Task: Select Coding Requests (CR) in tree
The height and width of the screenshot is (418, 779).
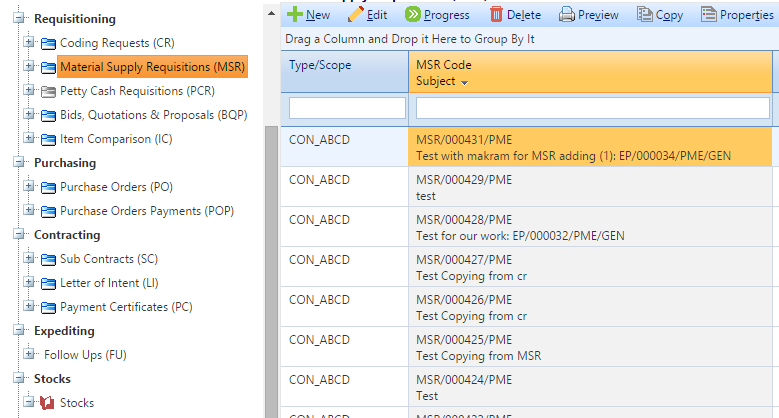Action: click(117, 43)
